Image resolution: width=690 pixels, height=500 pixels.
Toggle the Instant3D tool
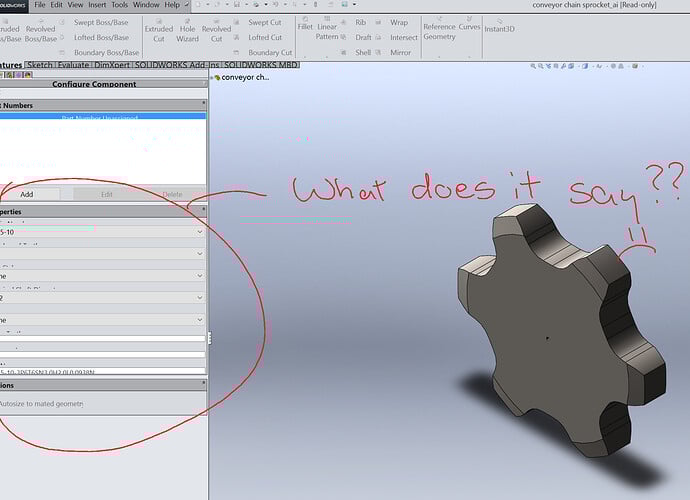point(499,26)
